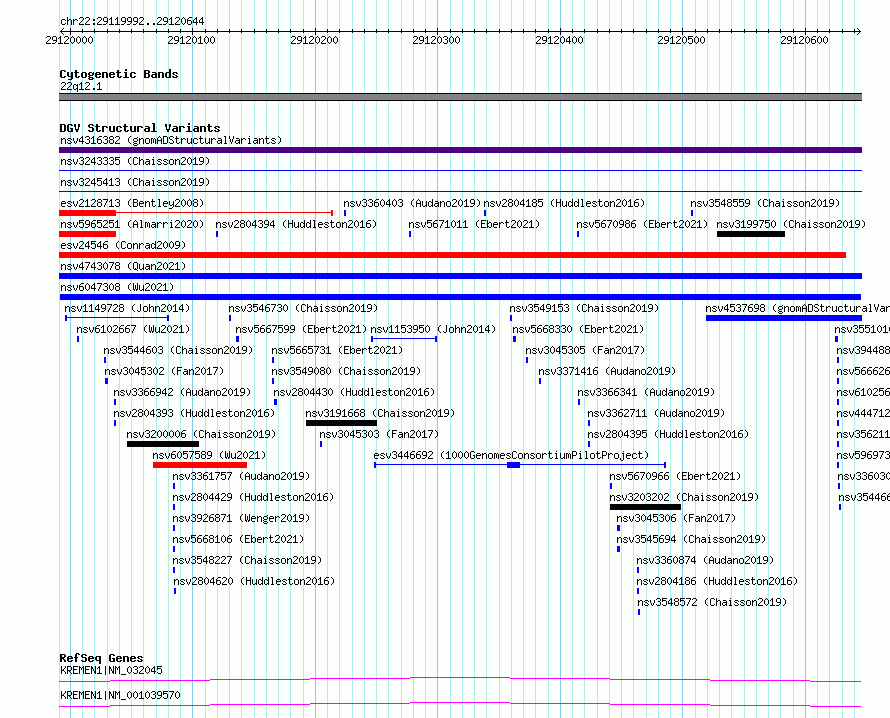The width and height of the screenshot is (890, 718).
Task: Click the nsv3366942 (Audano2019) label
Action: [x=182, y=392]
